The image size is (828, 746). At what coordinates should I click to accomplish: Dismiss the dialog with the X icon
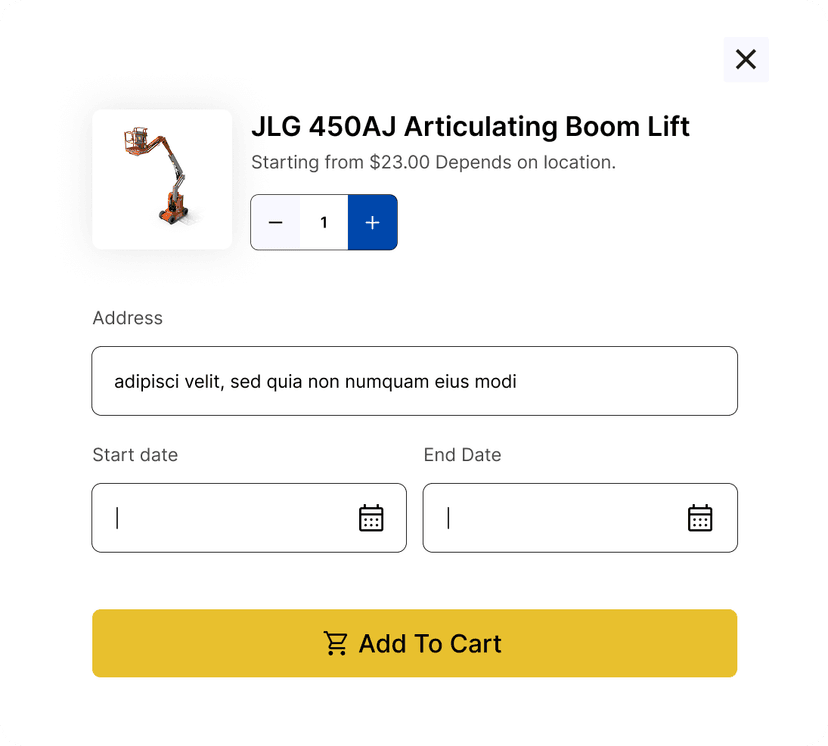point(746,60)
